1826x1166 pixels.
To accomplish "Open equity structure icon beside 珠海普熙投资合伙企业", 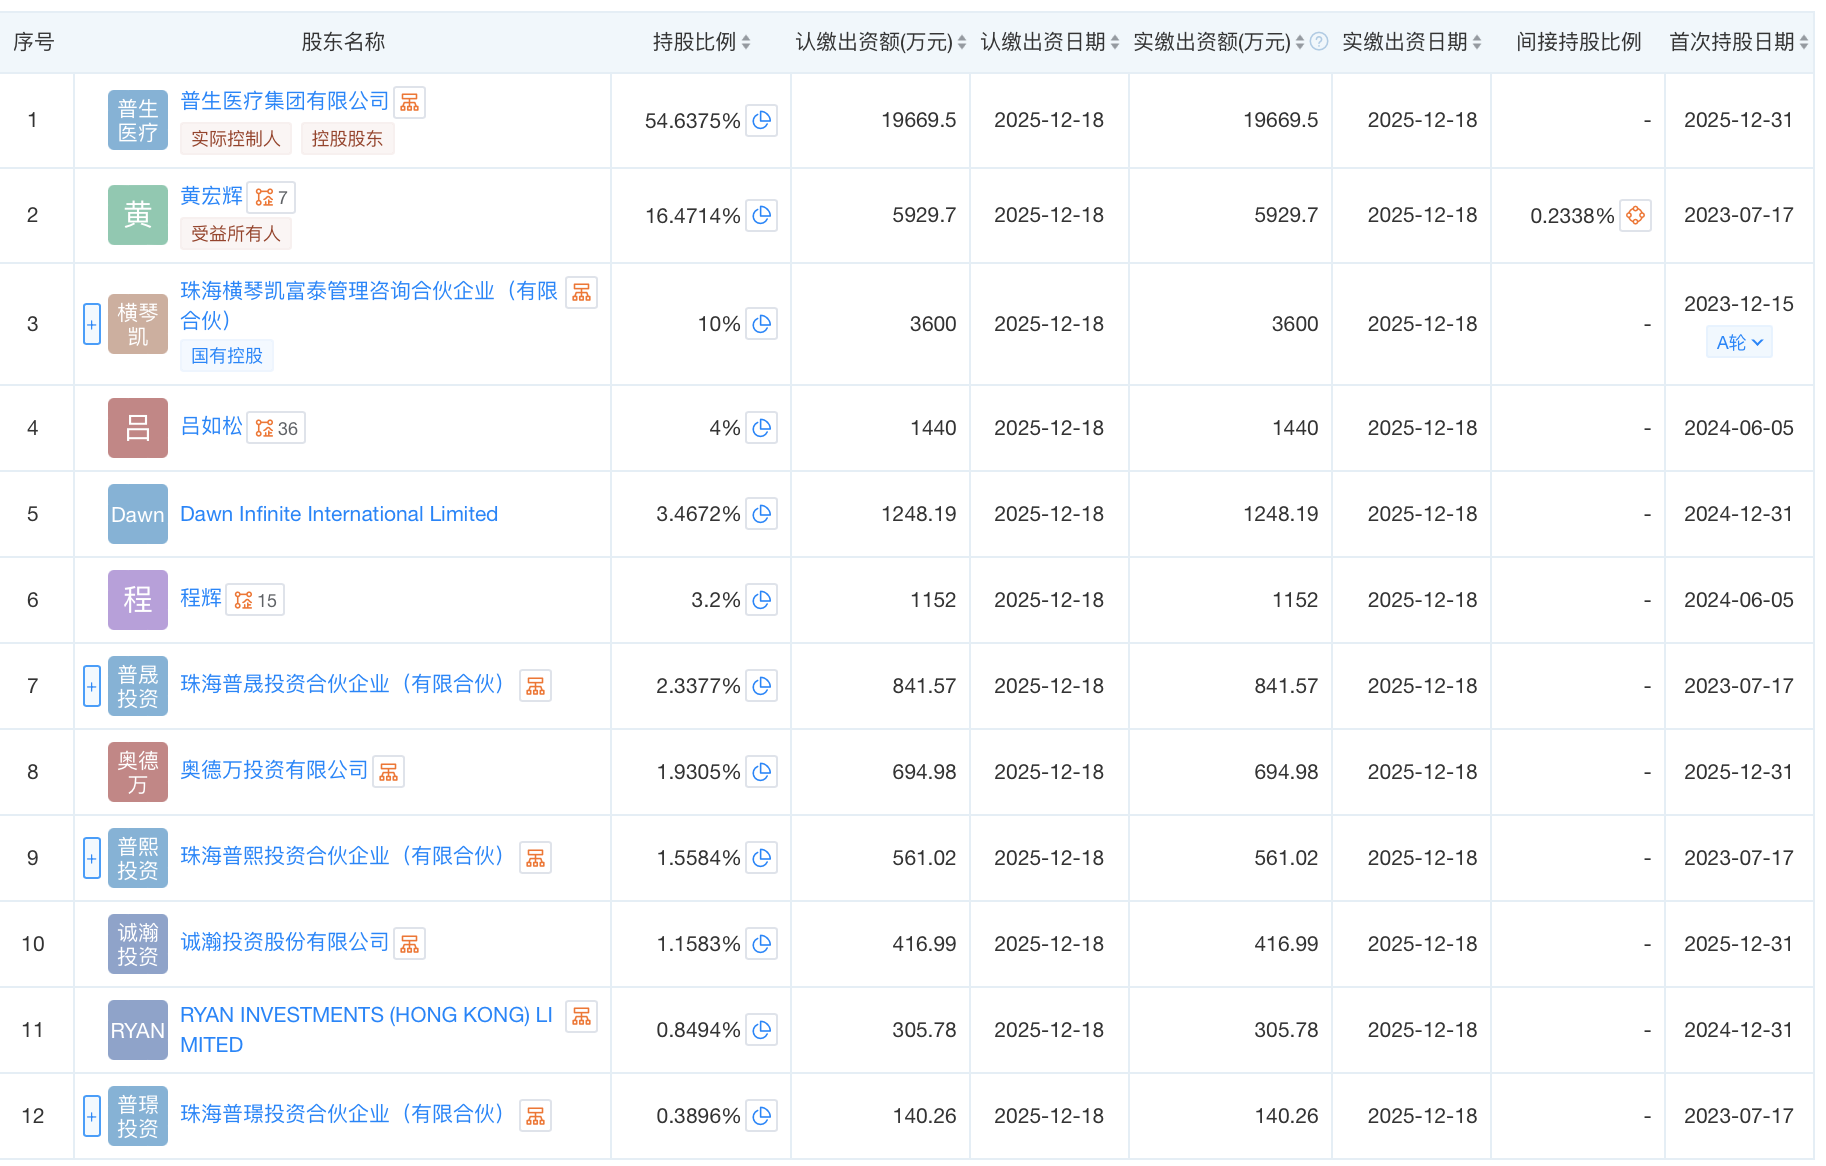I will [536, 858].
